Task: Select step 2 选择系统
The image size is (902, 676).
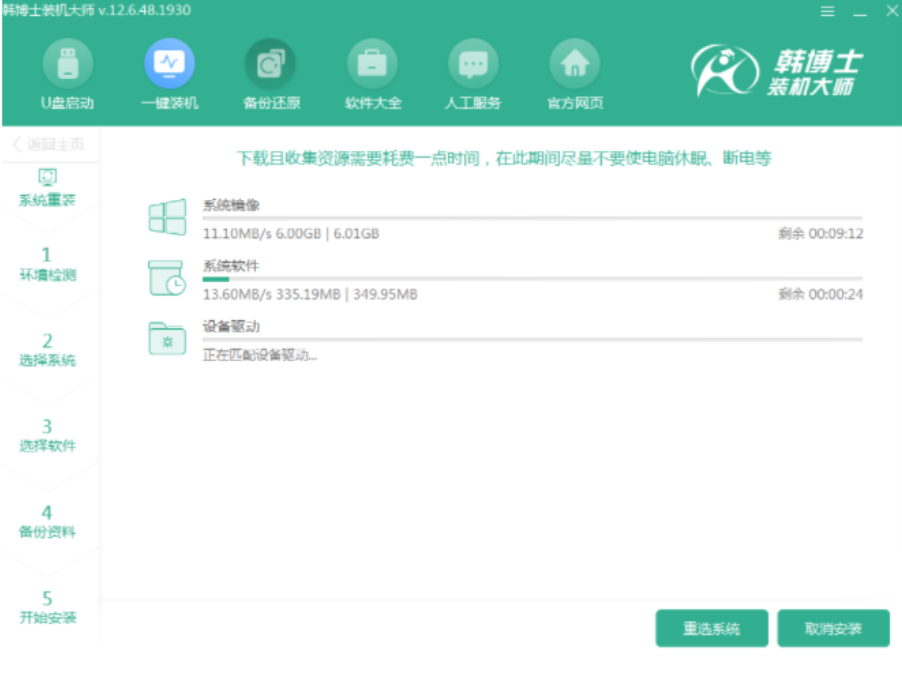Action: click(x=47, y=350)
